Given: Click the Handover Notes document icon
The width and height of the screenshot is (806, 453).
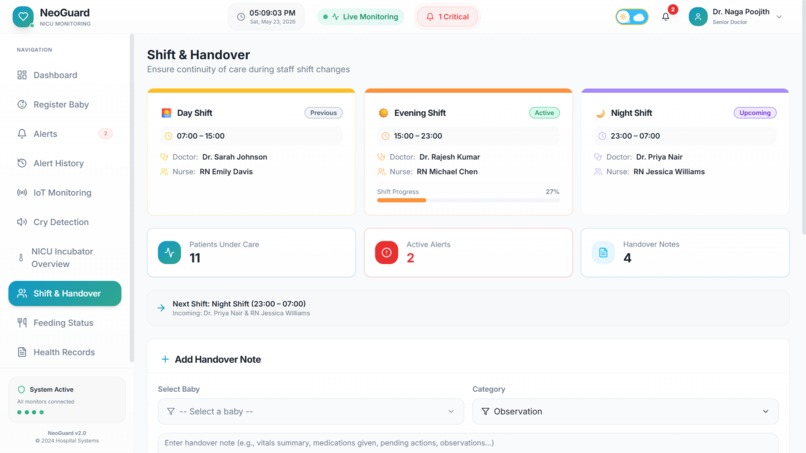Looking at the screenshot, I should pyautogui.click(x=603, y=252).
